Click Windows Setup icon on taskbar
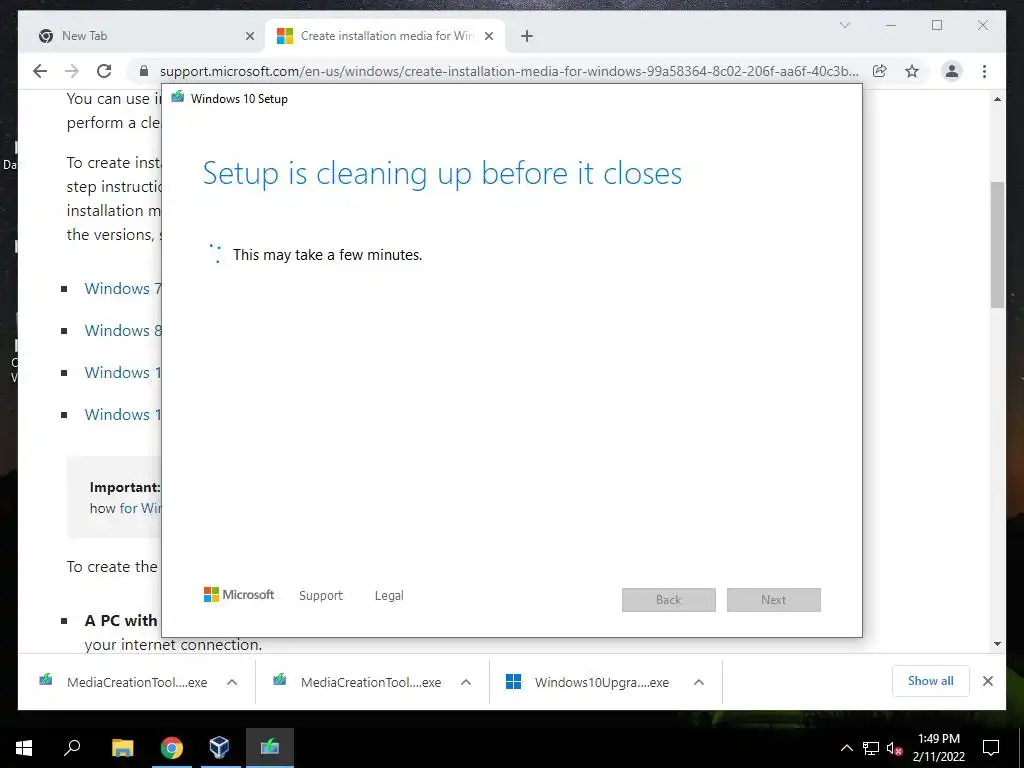Image resolution: width=1024 pixels, height=768 pixels. (x=270, y=748)
